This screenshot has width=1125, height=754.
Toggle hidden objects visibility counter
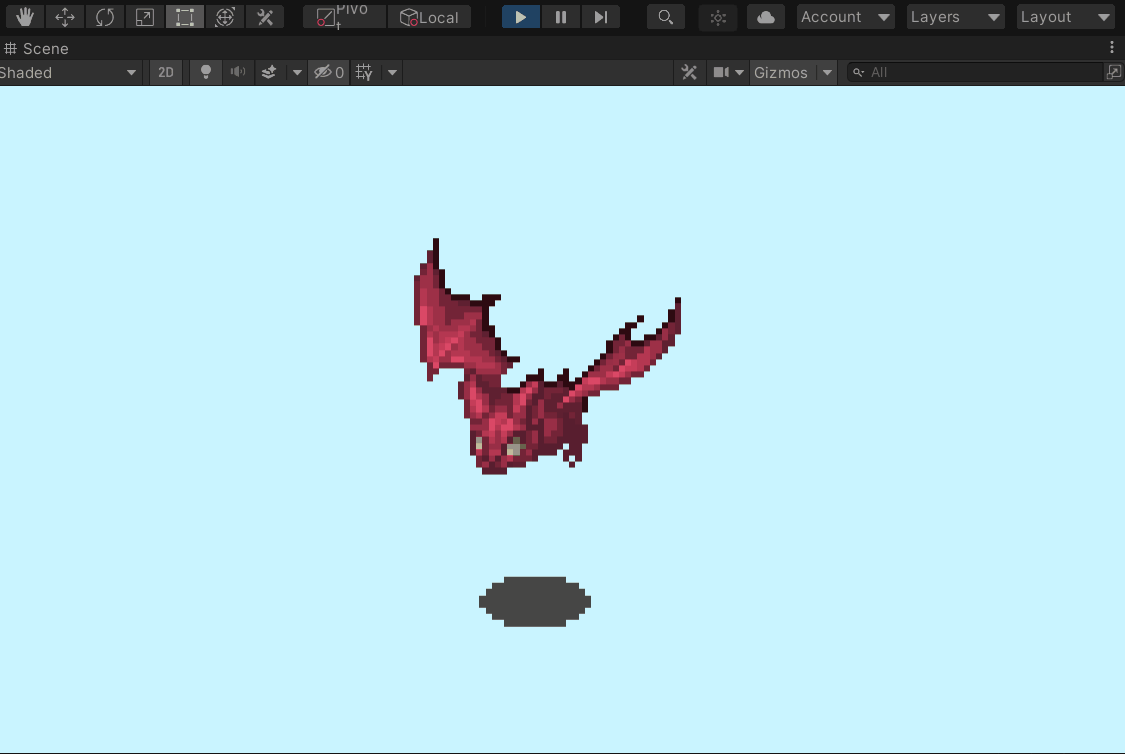pyautogui.click(x=329, y=72)
